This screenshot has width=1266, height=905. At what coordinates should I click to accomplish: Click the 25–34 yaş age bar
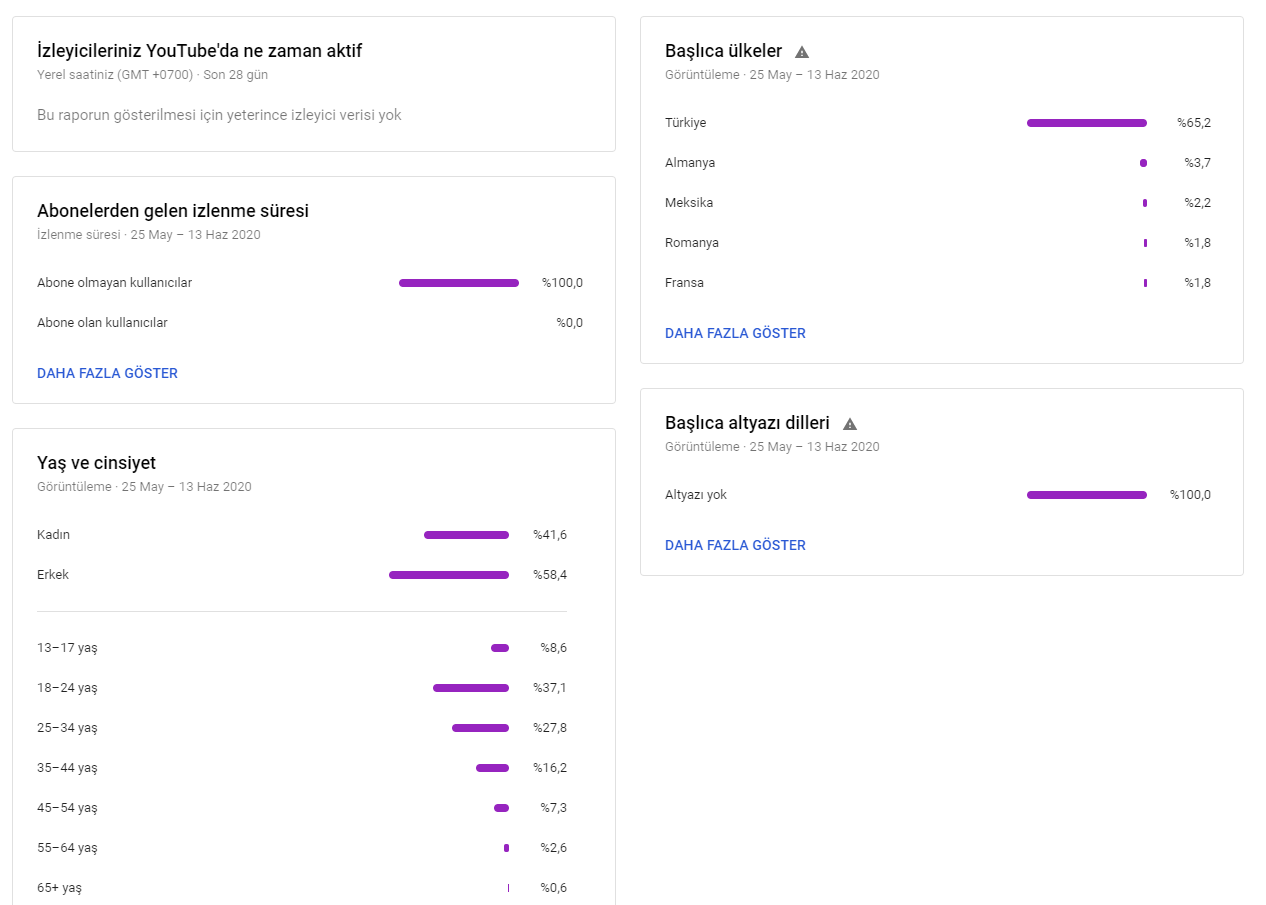[480, 728]
